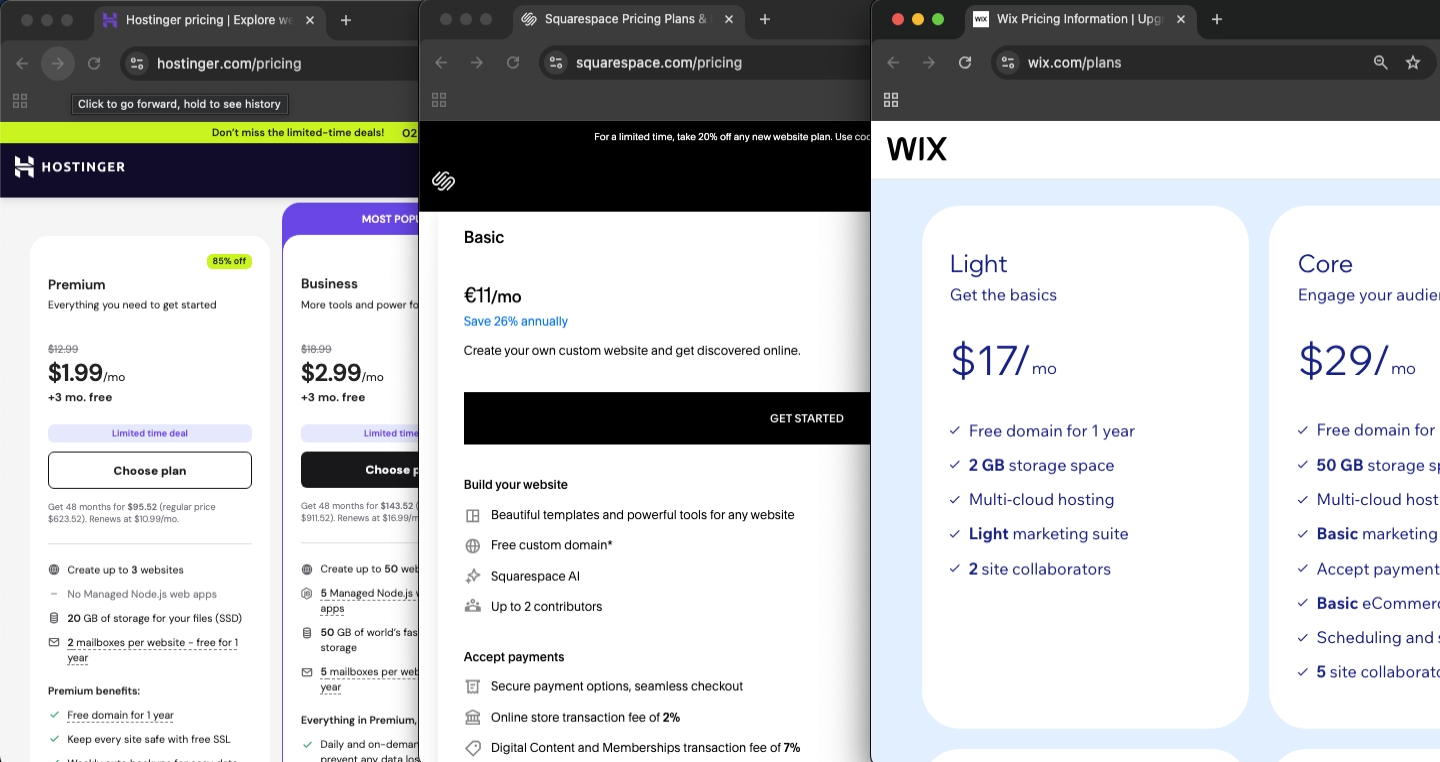Click the Squarespace logo on the black header
This screenshot has width=1440, height=762.
click(x=443, y=181)
